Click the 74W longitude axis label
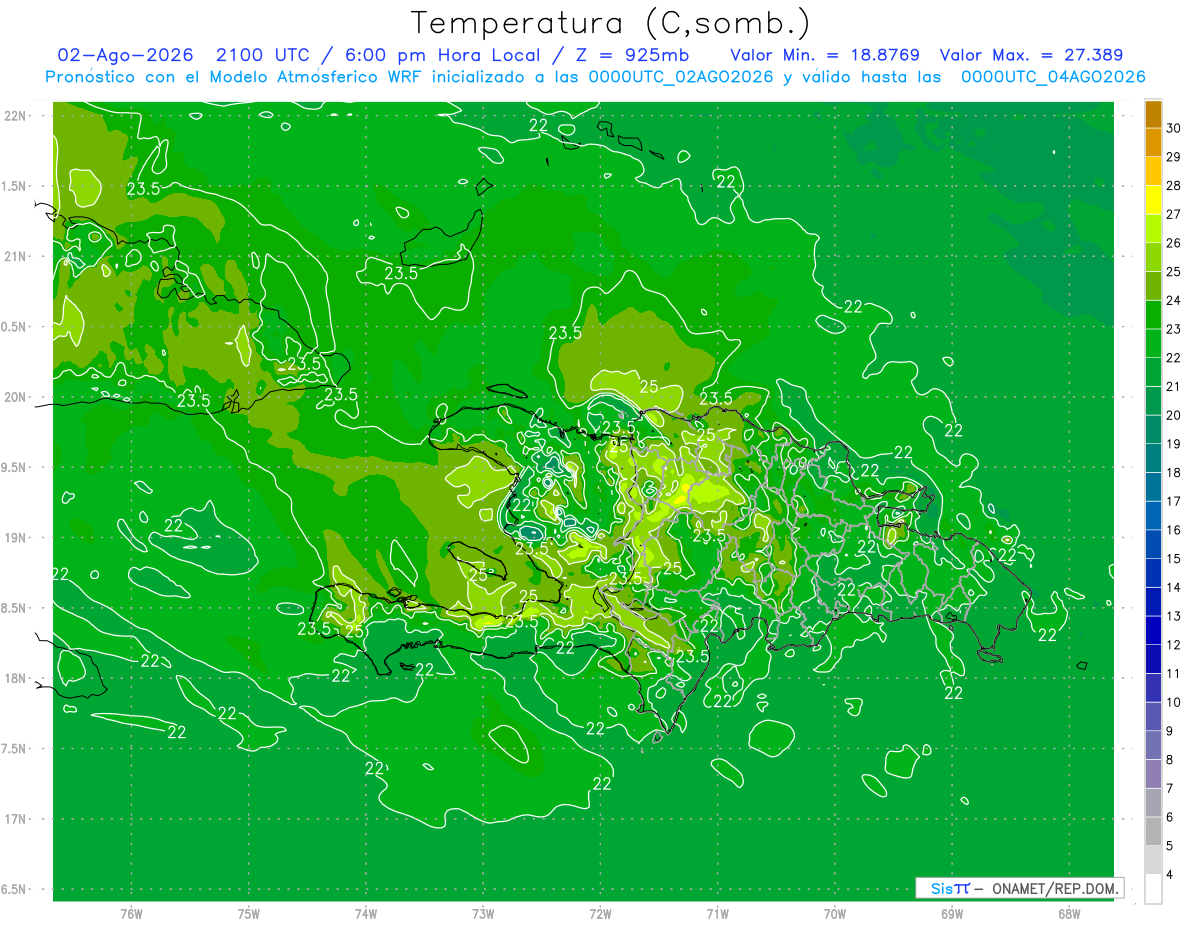Screen dimensions: 1200x927 point(366,914)
